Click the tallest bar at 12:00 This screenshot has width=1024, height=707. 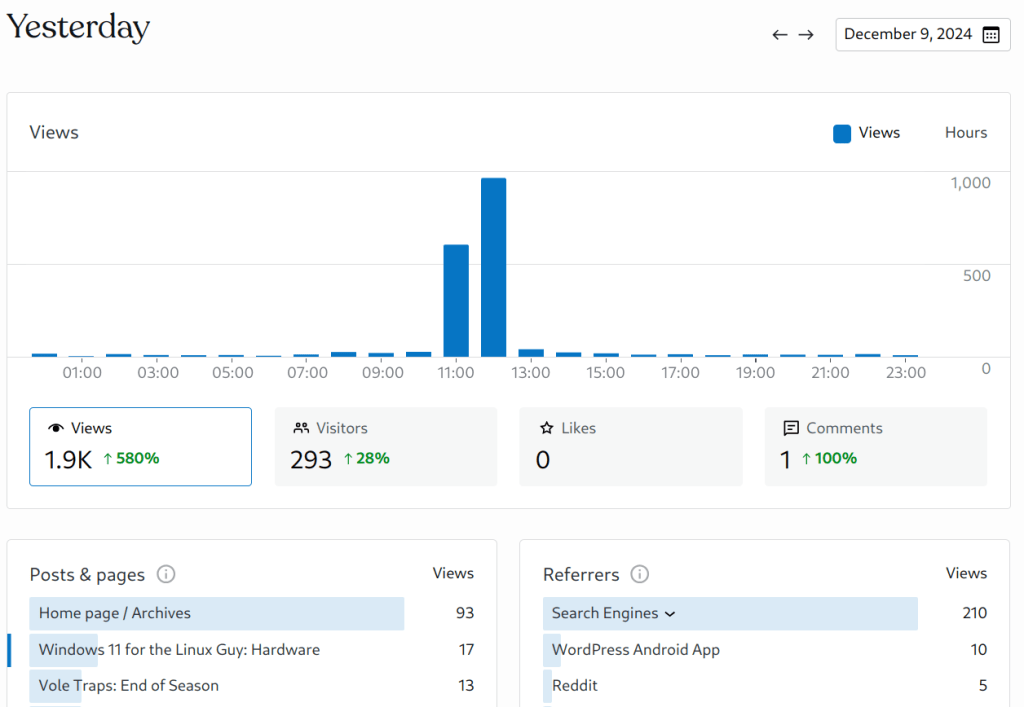[493, 267]
